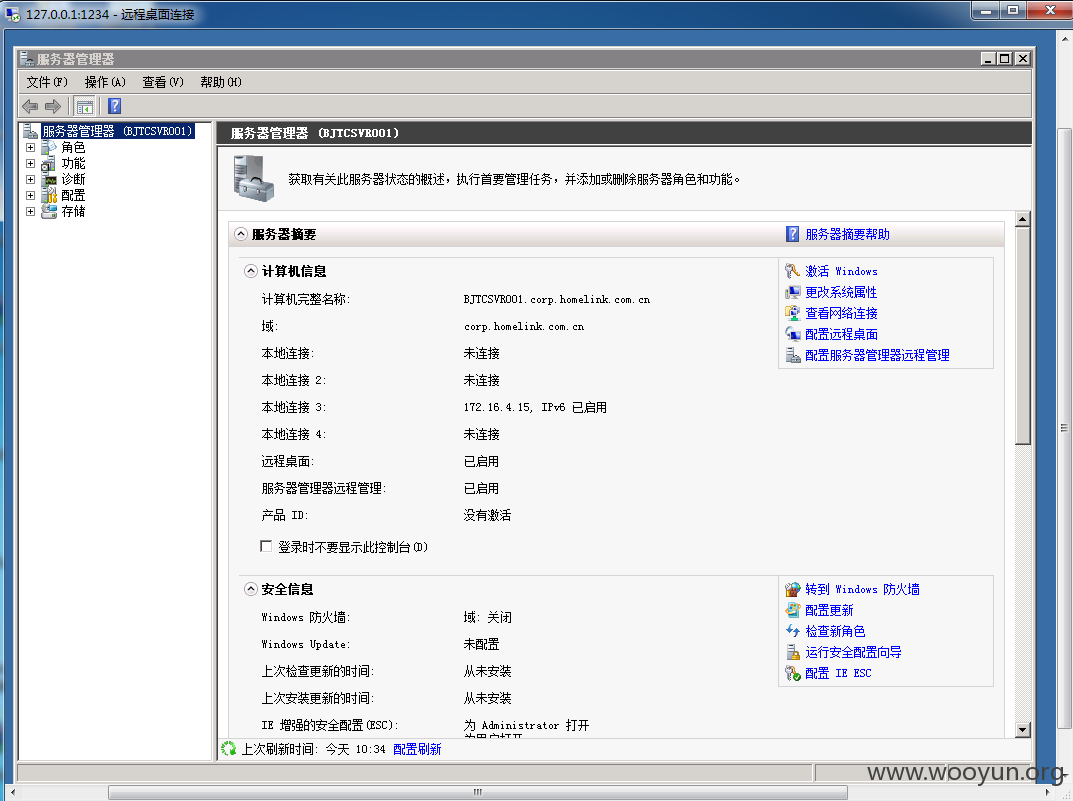Expand the 配置 tree node
Viewport: 1073px width, 801px height.
[x=30, y=196]
